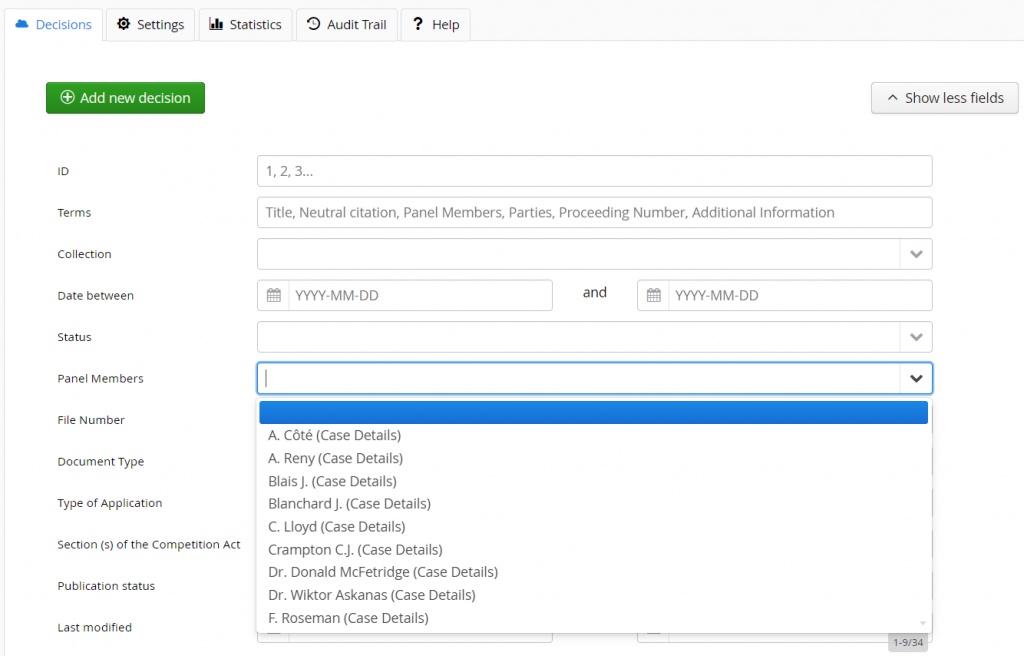Open the Audit Trail tab
Image resolution: width=1024 pixels, height=656 pixels.
click(346, 25)
